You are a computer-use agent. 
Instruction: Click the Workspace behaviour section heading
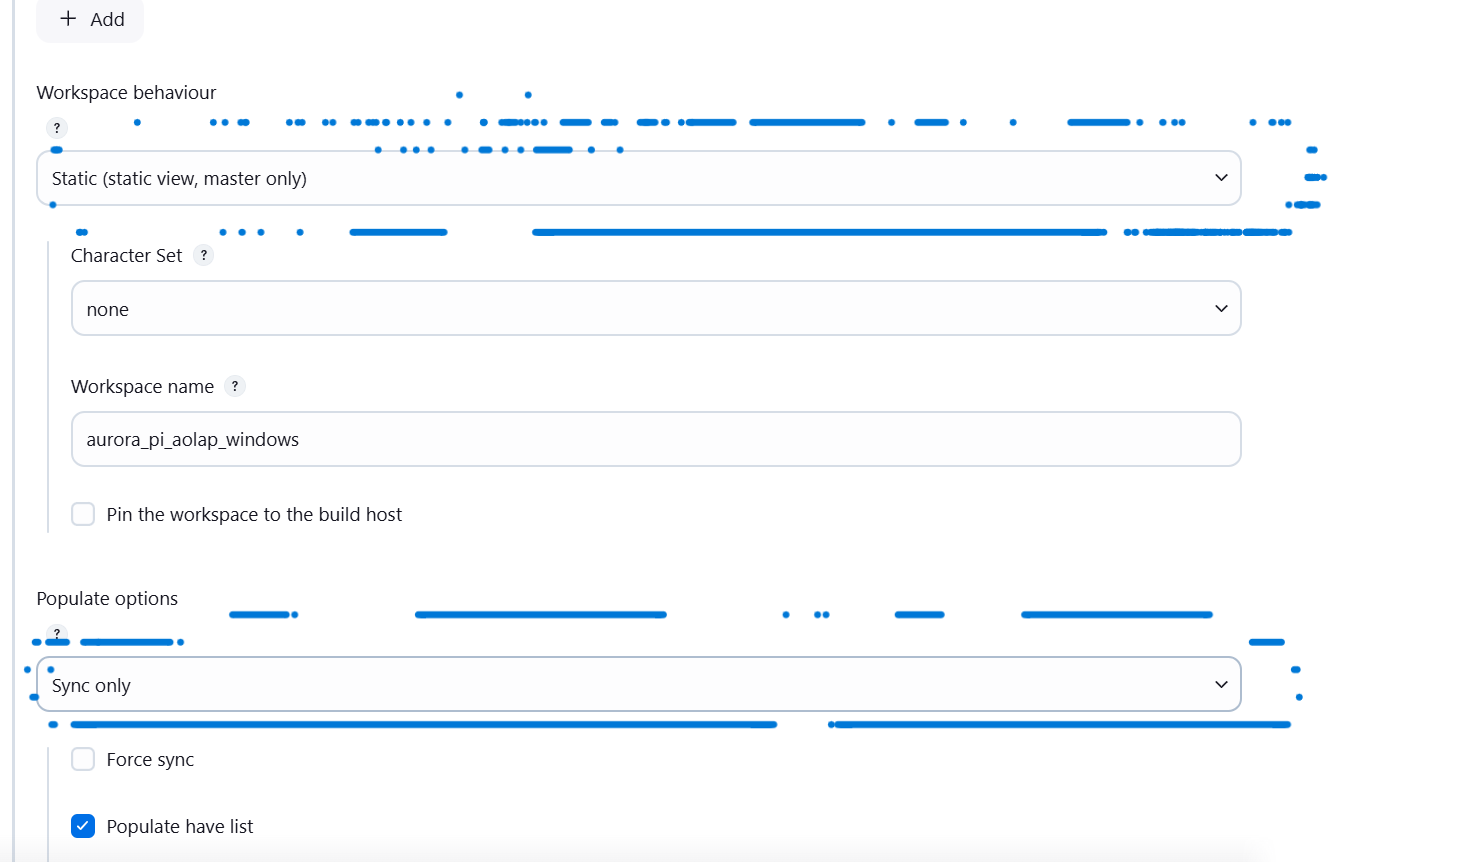coord(126,92)
